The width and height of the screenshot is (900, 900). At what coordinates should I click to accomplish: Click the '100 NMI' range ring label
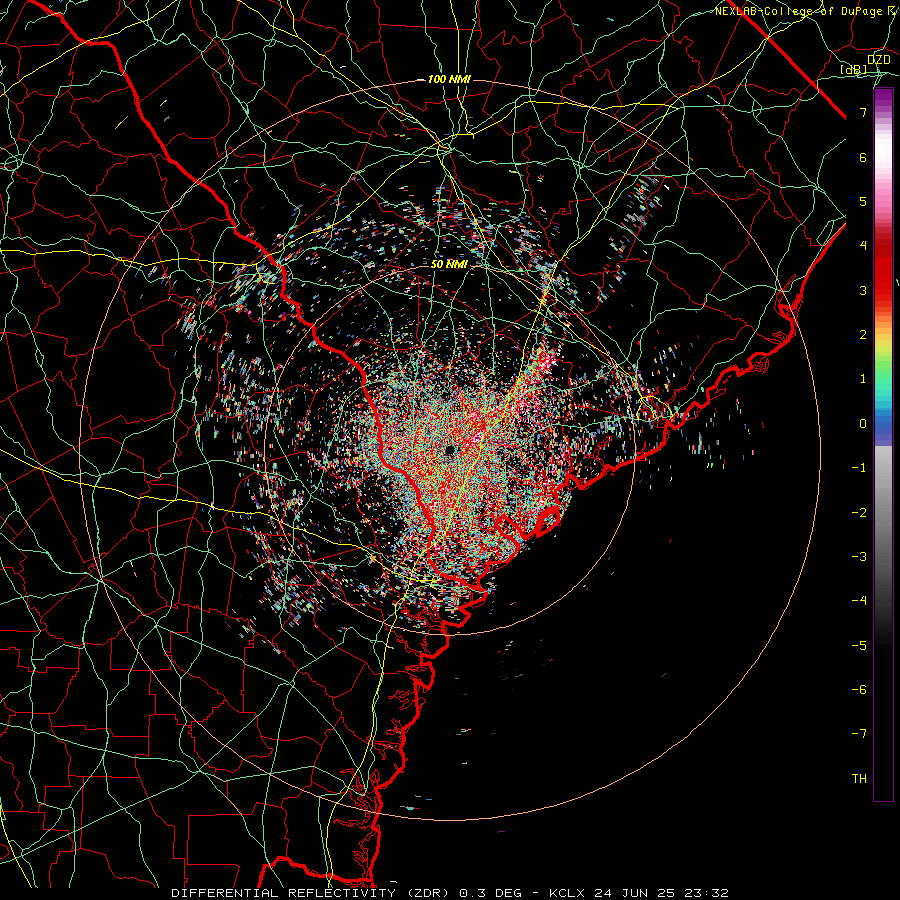[449, 79]
